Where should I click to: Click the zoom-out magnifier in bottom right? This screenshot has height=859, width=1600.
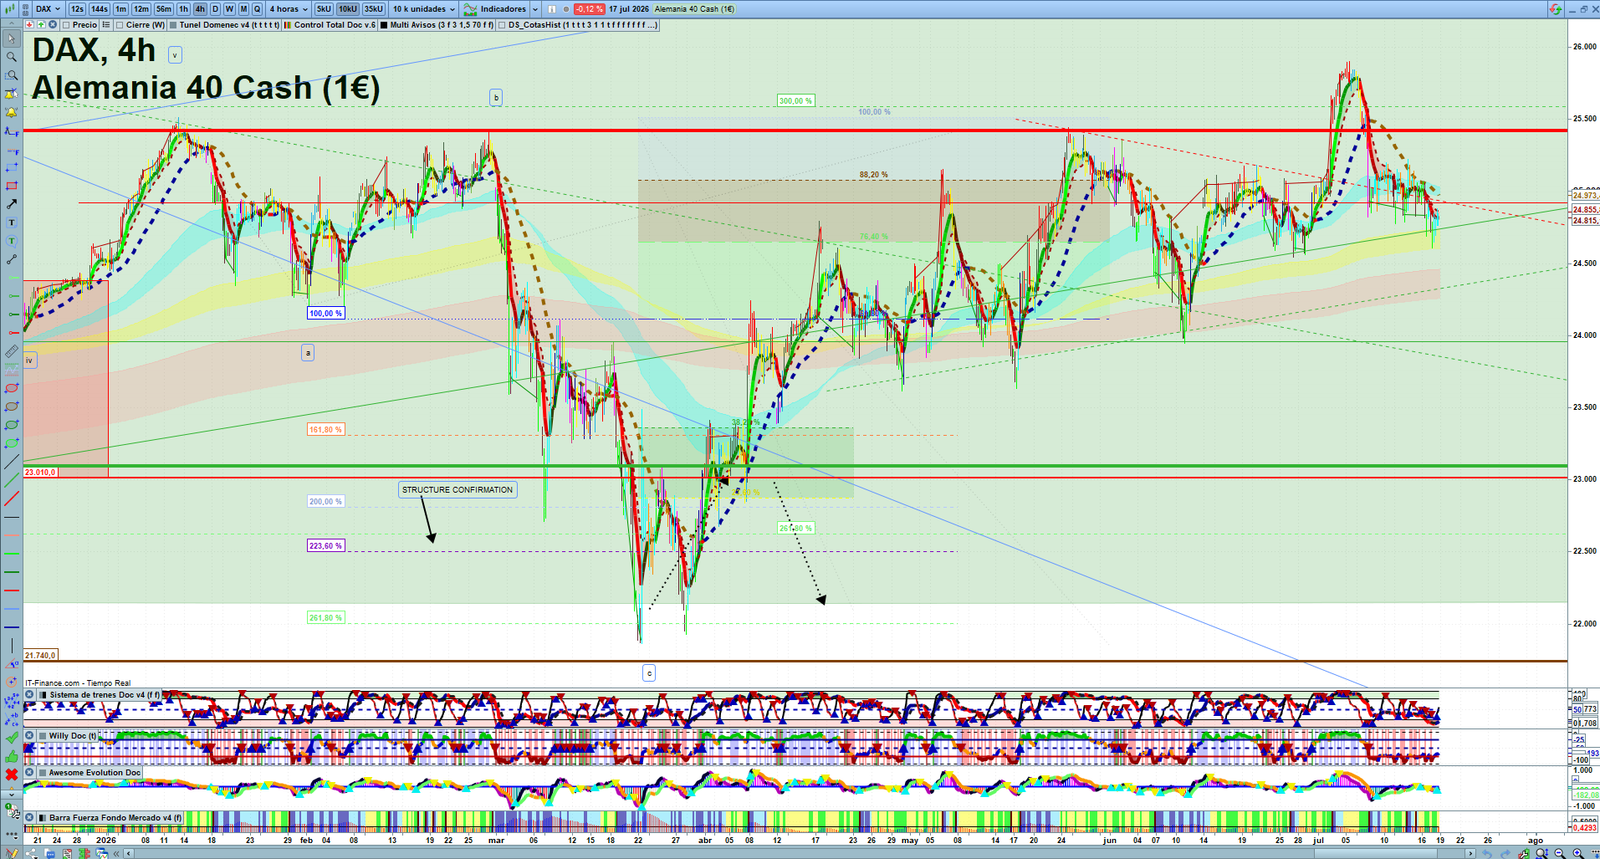tap(1559, 853)
